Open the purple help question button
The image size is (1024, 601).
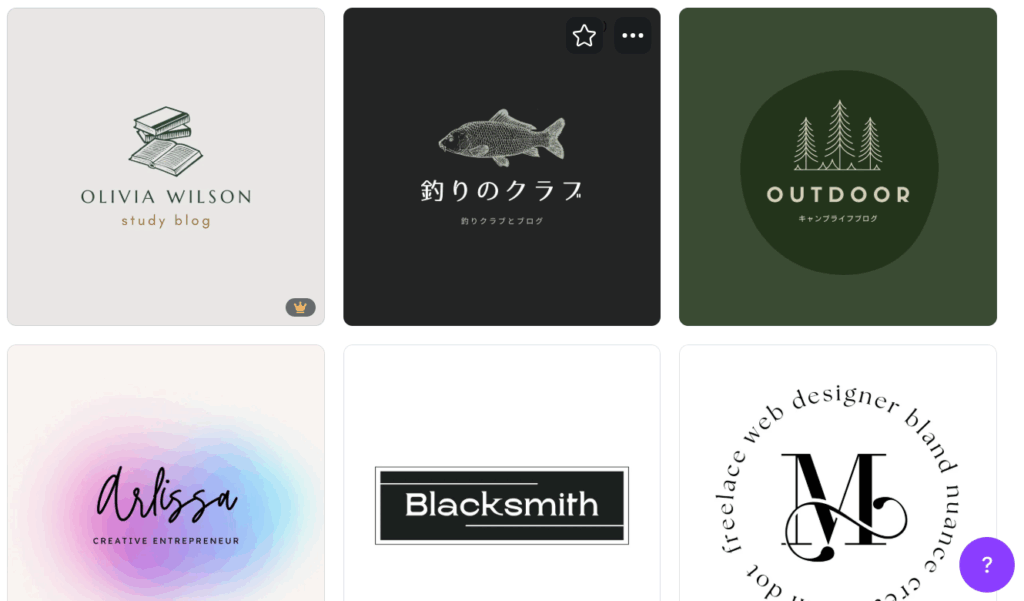click(x=986, y=564)
